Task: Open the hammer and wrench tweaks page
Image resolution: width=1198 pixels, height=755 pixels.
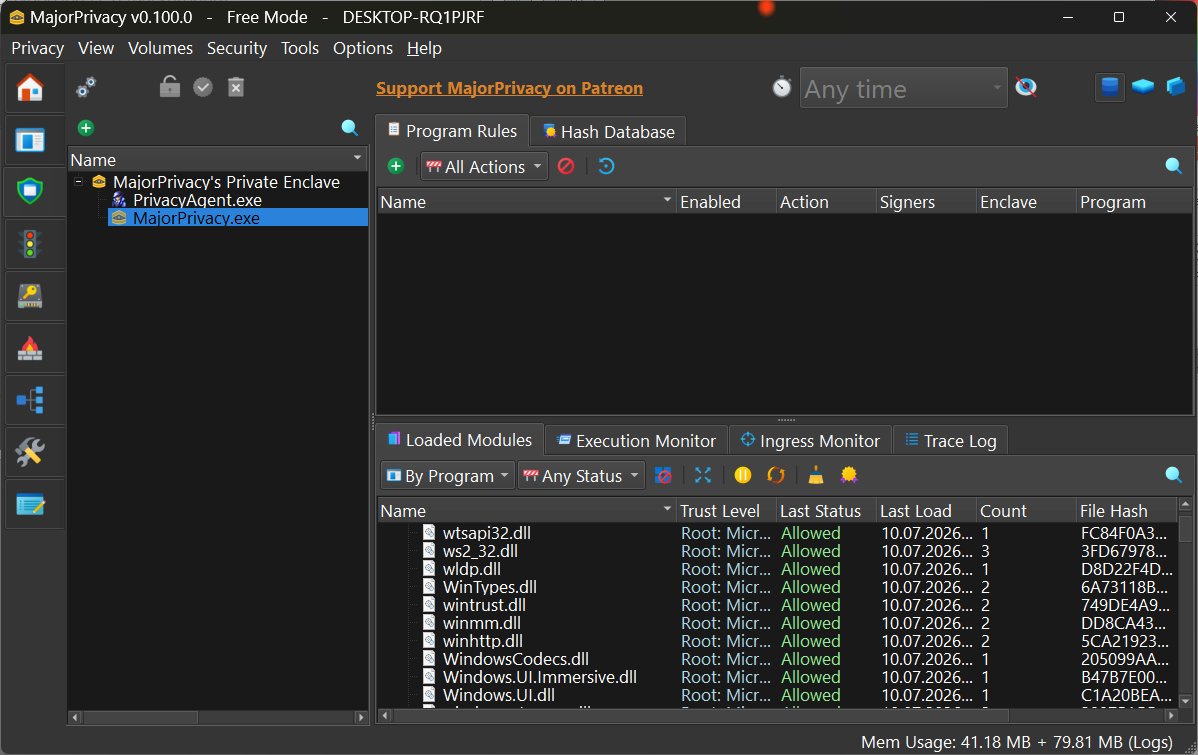Action: (x=30, y=452)
